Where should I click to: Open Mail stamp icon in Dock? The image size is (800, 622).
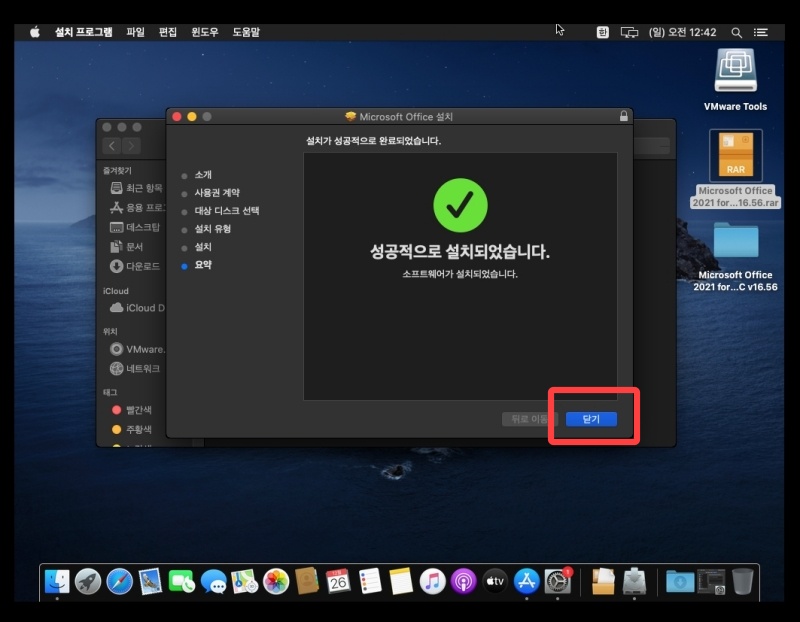tap(150, 581)
